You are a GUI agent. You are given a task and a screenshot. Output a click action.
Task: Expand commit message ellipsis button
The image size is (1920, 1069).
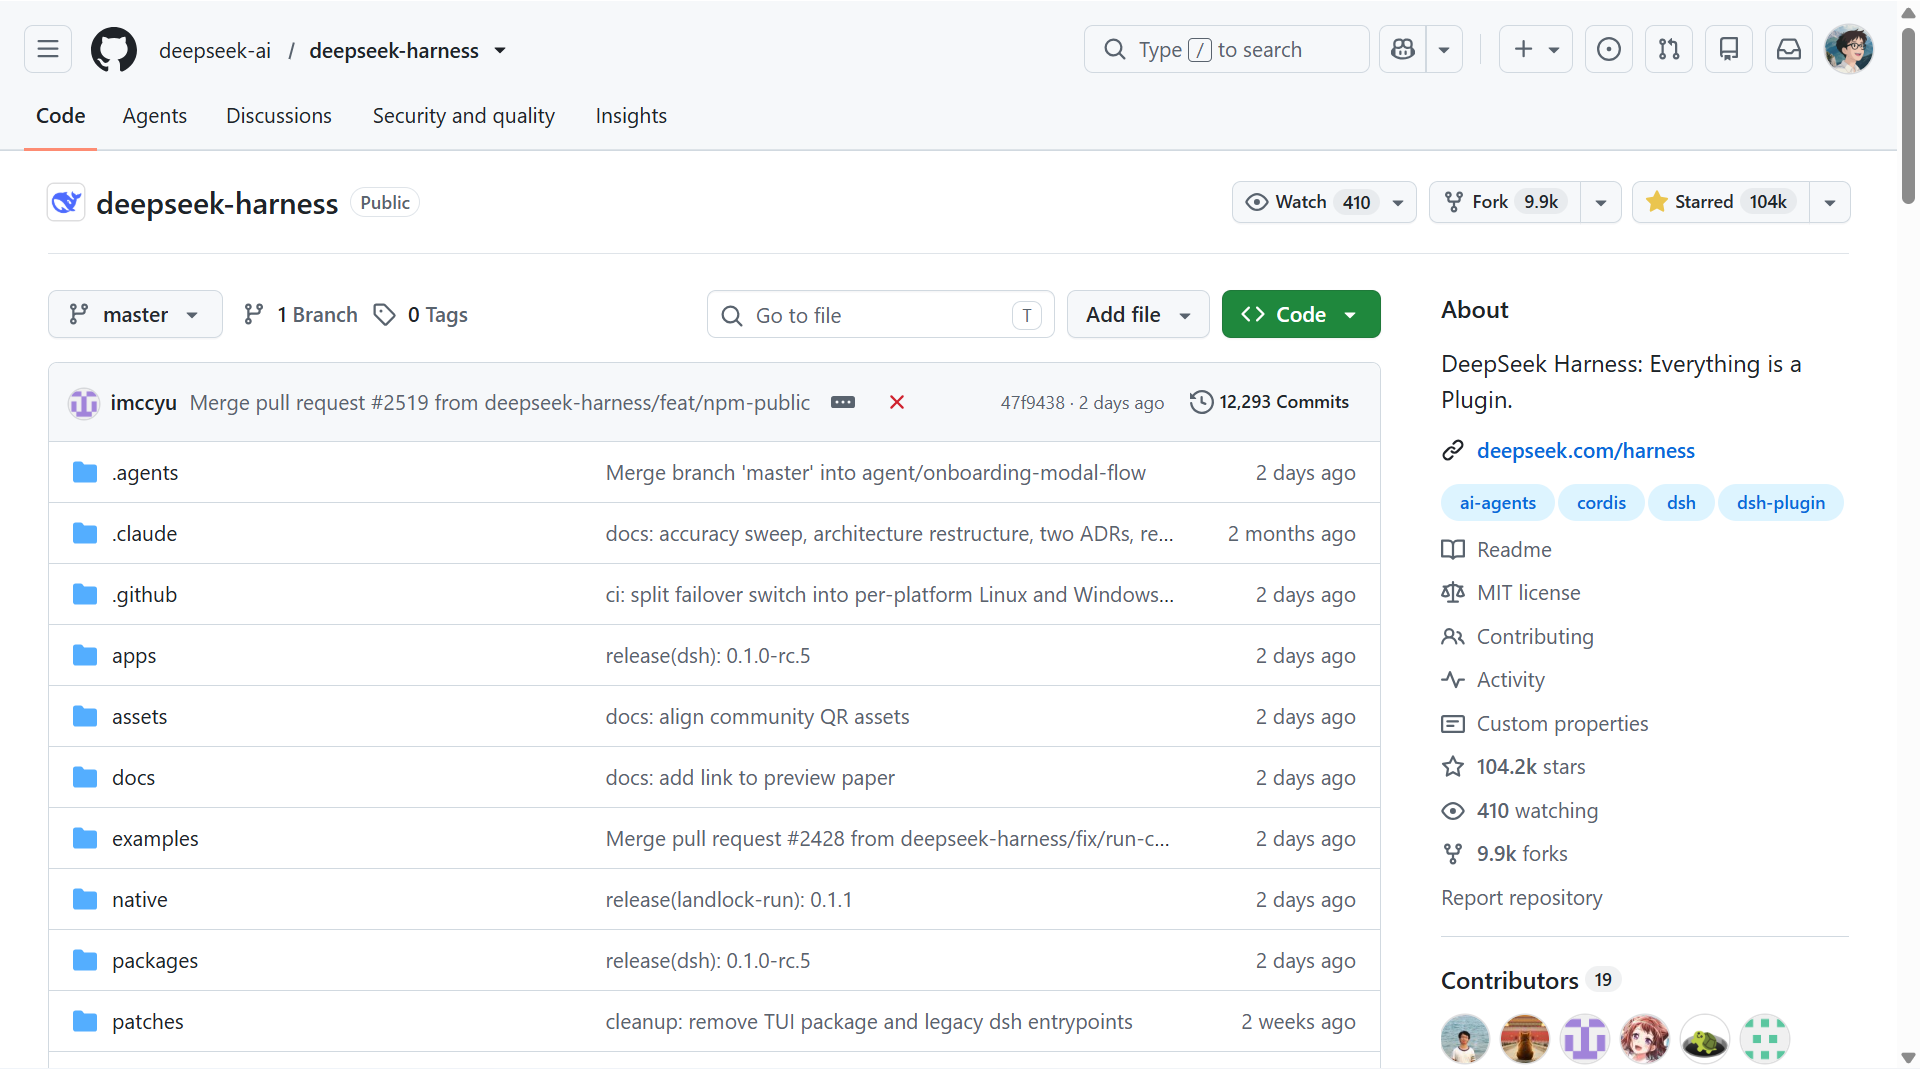(x=843, y=402)
